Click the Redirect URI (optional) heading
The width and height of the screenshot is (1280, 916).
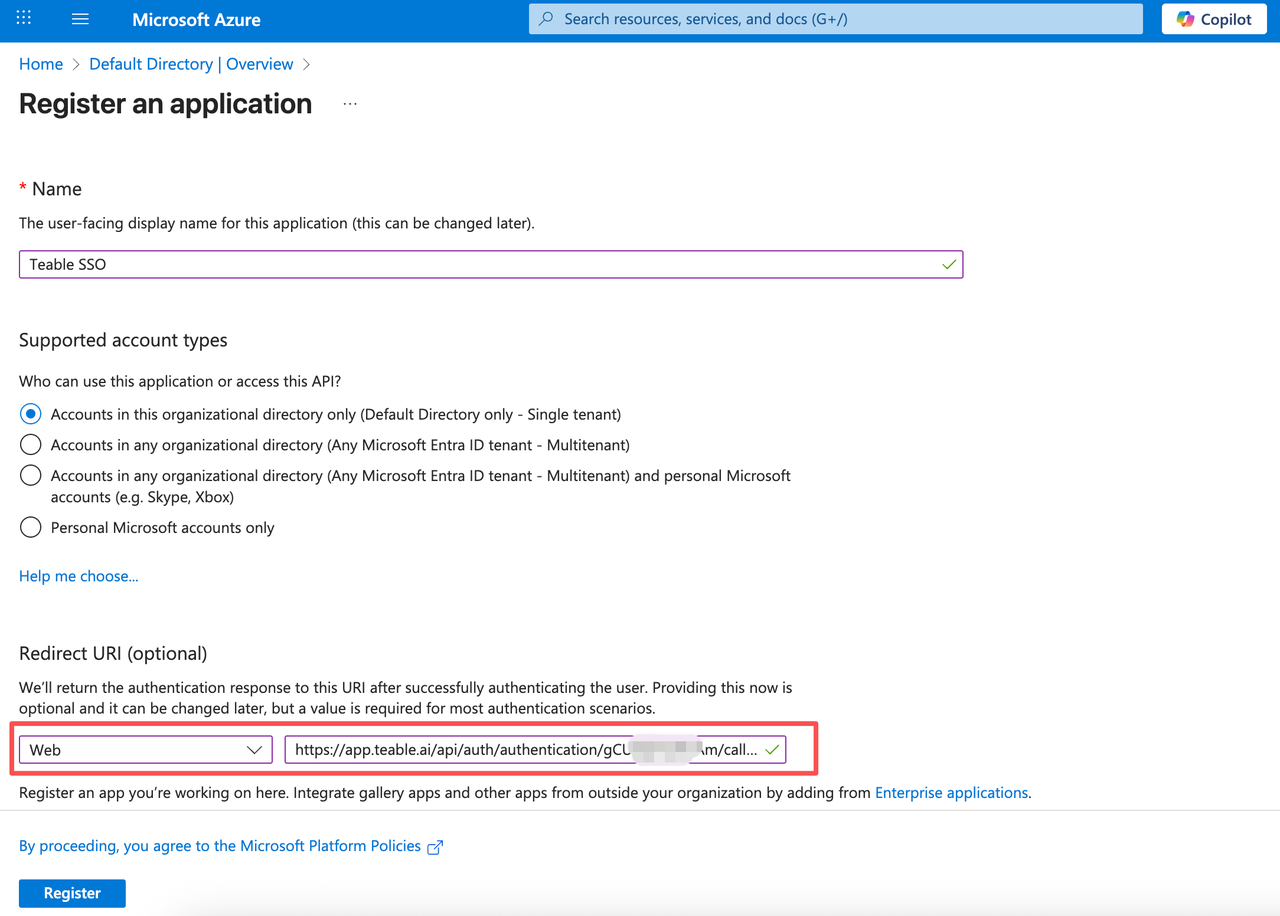pyautogui.click(x=113, y=653)
